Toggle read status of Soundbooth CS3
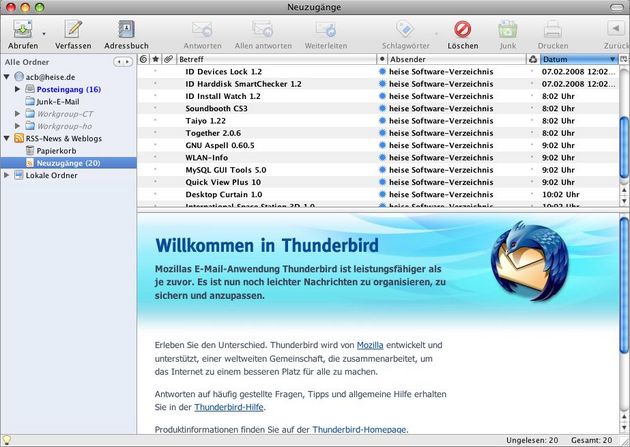Screen dimensions: 630x447 coord(382,108)
